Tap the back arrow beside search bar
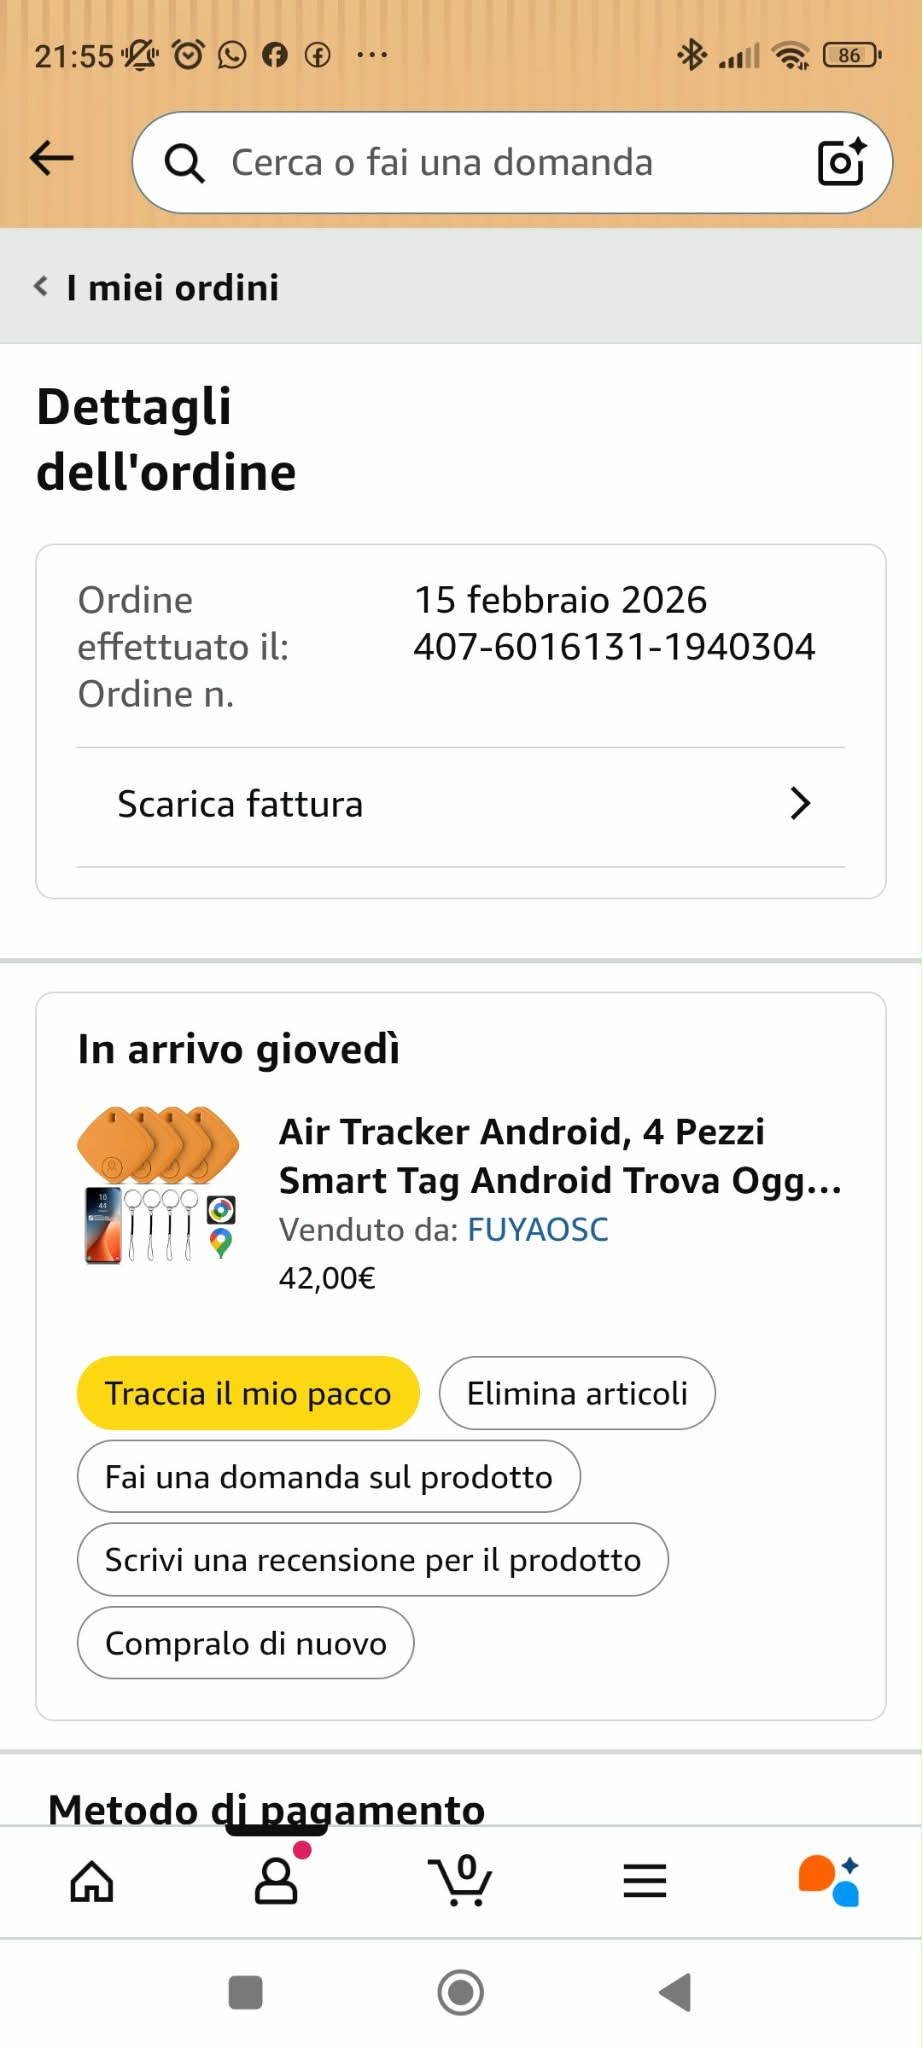The image size is (922, 2048). [x=52, y=158]
